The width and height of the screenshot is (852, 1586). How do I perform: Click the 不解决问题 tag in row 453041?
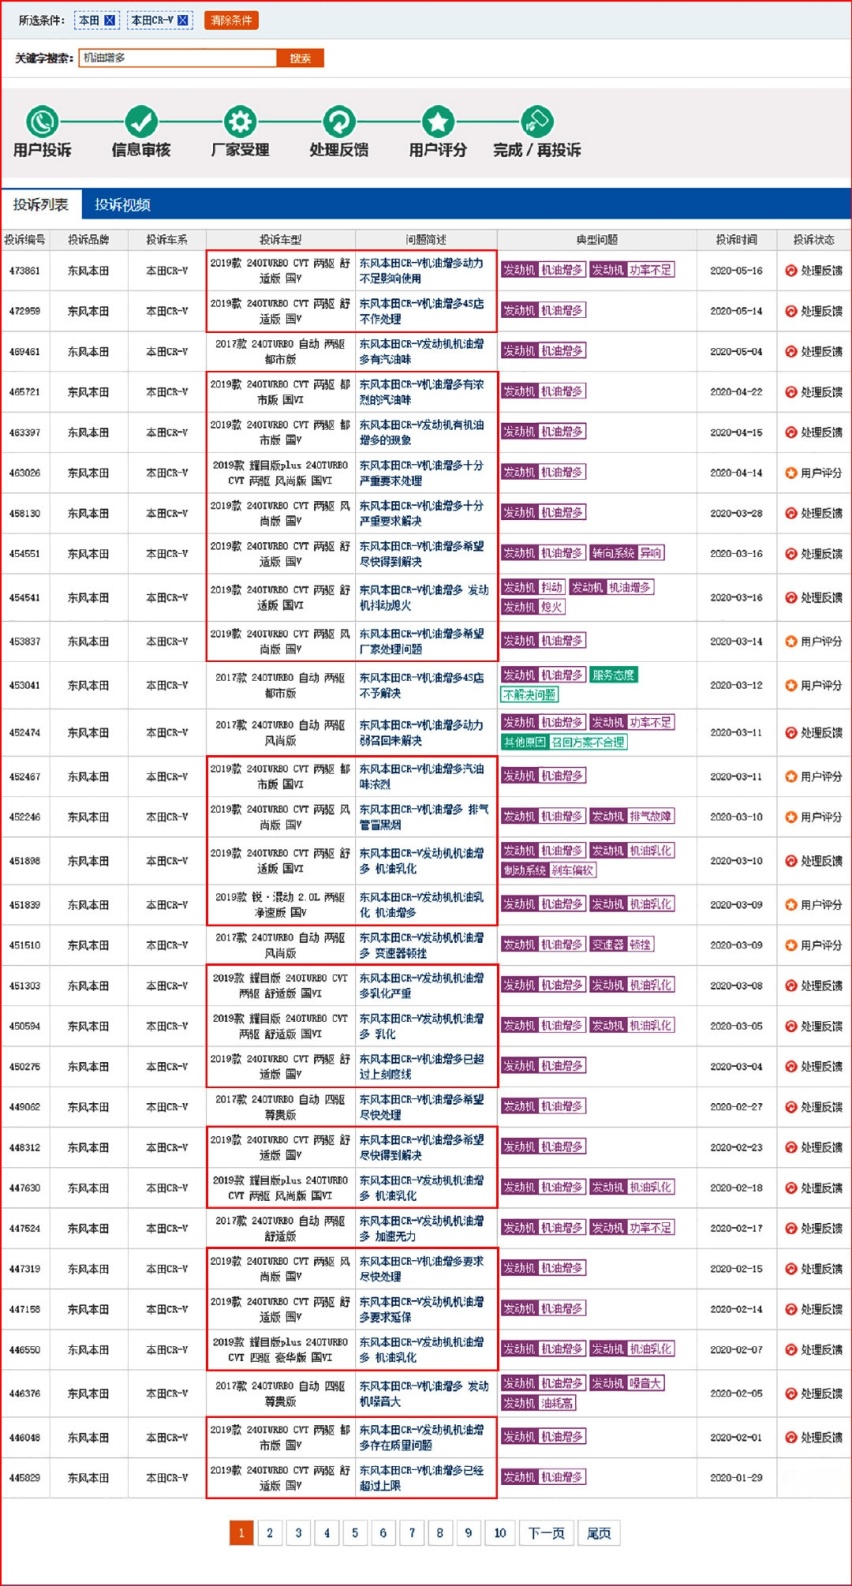pos(529,695)
